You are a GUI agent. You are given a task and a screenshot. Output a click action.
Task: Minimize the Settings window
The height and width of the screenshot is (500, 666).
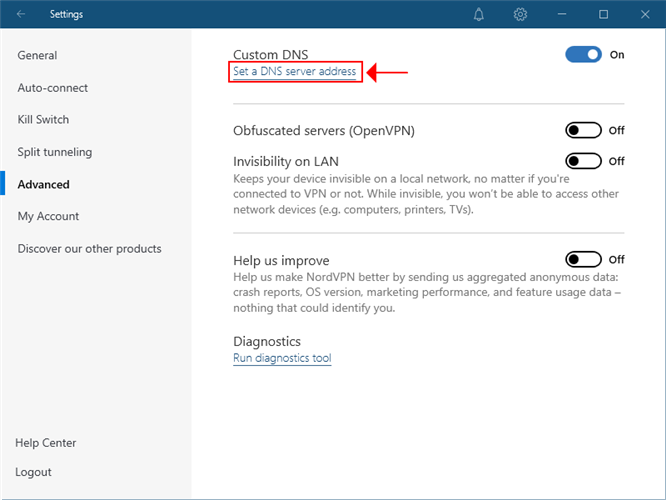(562, 15)
